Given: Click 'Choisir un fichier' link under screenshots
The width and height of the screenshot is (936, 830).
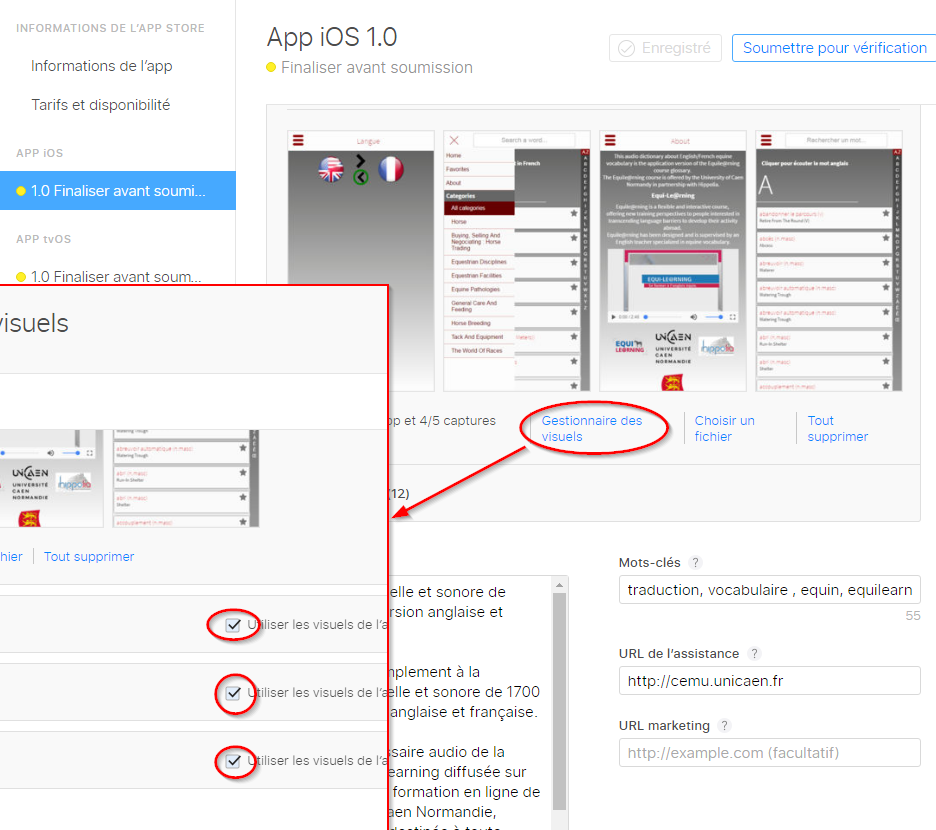Looking at the screenshot, I should (x=724, y=428).
